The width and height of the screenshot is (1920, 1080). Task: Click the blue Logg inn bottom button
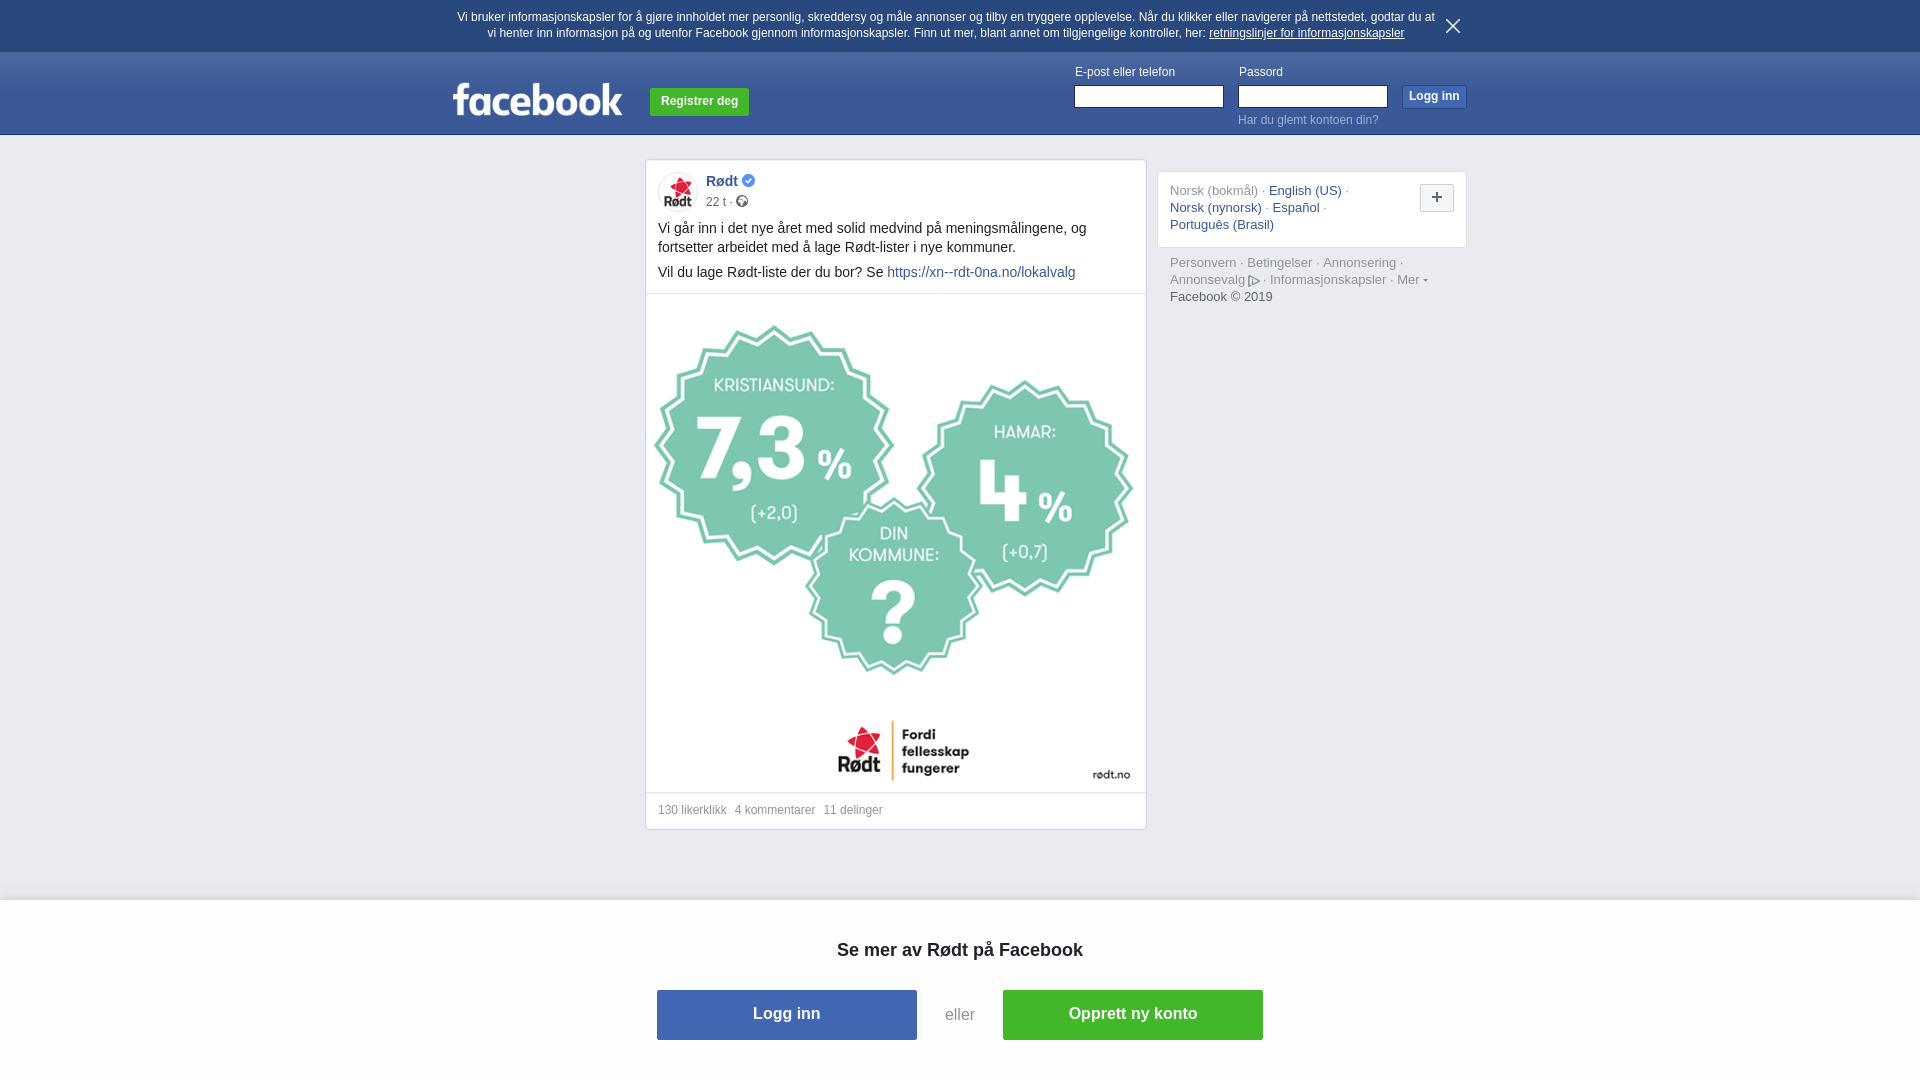(x=787, y=1015)
